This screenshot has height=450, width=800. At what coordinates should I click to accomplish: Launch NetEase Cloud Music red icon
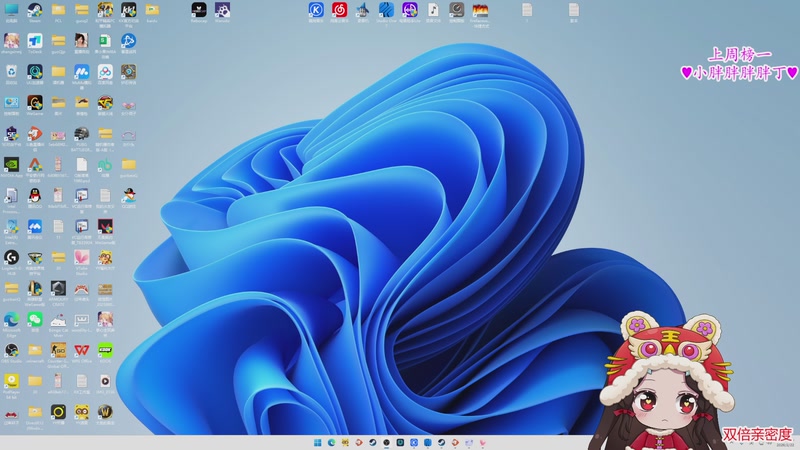(x=339, y=10)
